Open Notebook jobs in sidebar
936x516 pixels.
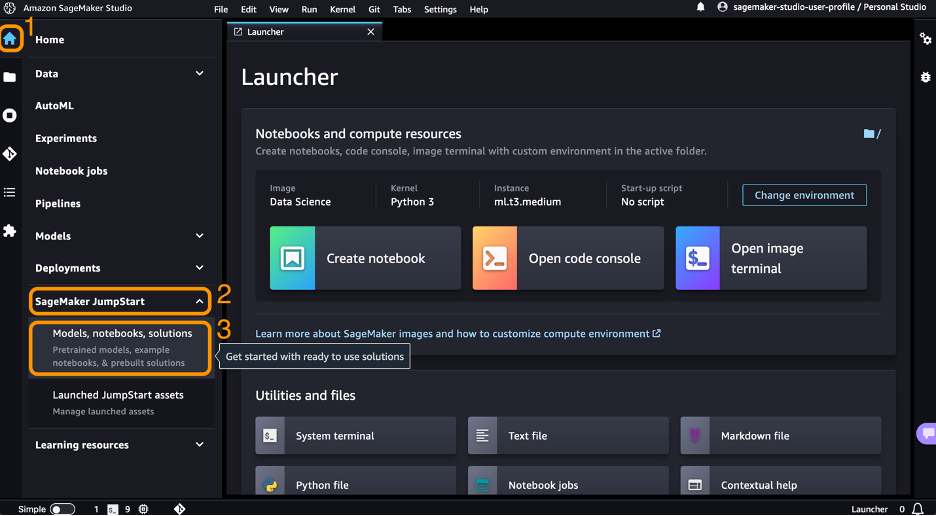pos(71,171)
